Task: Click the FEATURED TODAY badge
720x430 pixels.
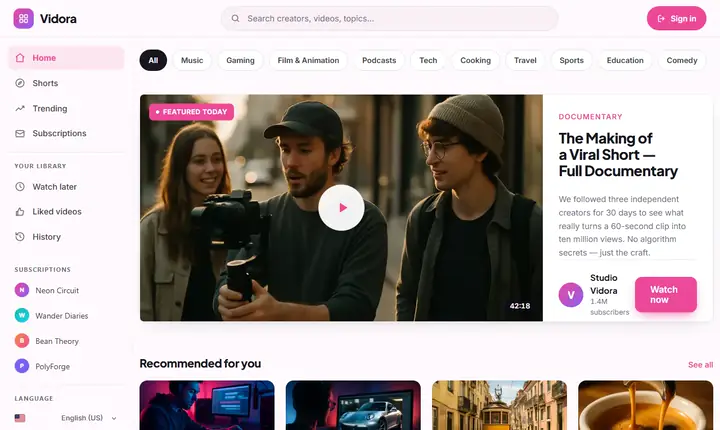Action: coord(191,112)
